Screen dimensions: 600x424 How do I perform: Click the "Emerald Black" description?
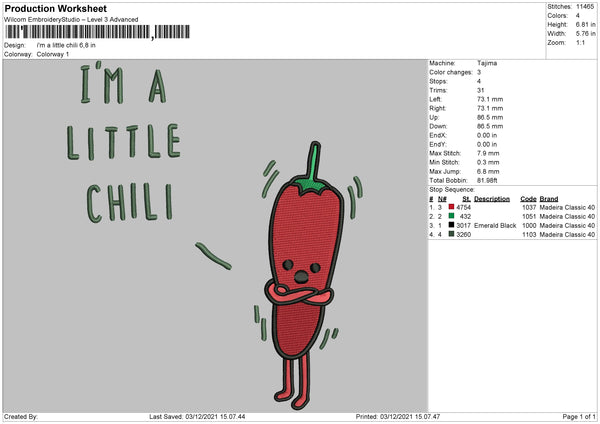[x=495, y=225]
